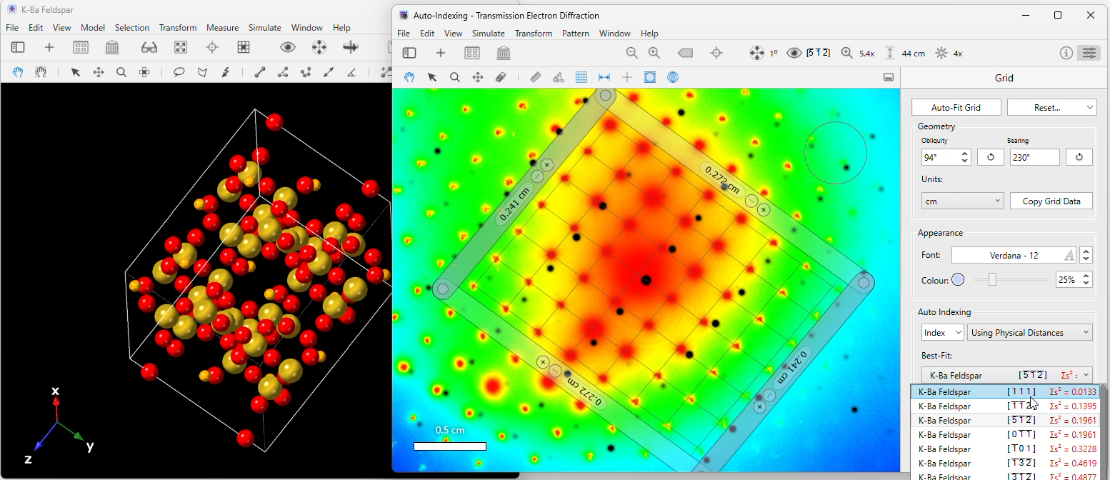The image size is (1110, 480).
Task: Click zoom in magnifier in diffraction toolbar
Action: click(x=654, y=53)
